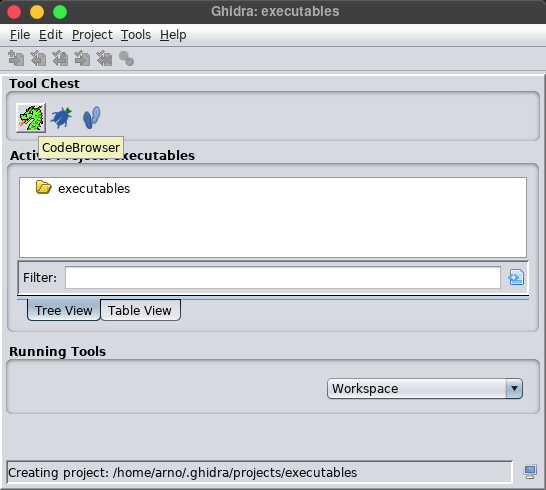This screenshot has width=546, height=490.
Task: Open filter options icon beside Filter field
Action: (516, 277)
